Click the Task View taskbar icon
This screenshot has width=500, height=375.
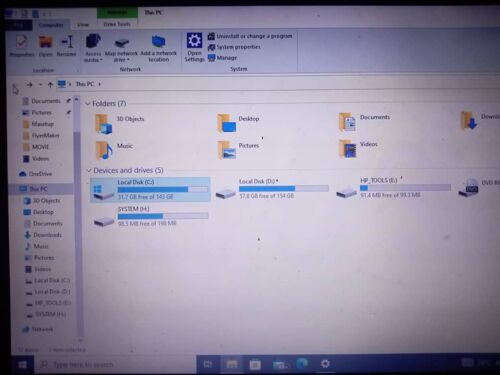(x=208, y=365)
